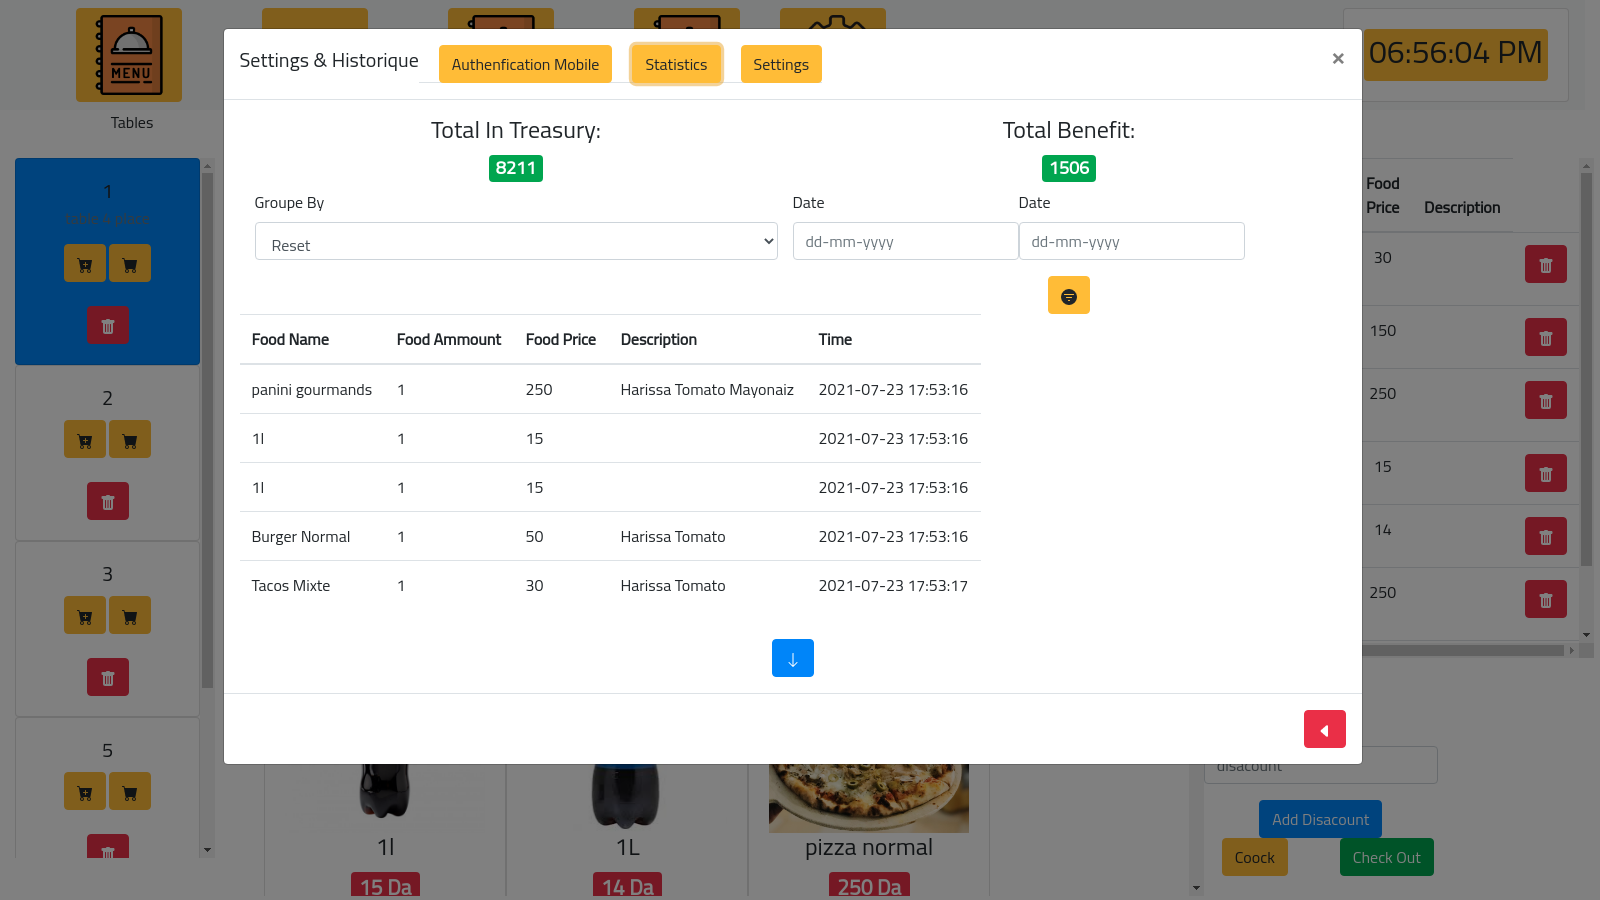This screenshot has width=1600, height=900.
Task: Click the red back arrow button
Action: [x=1324, y=729]
